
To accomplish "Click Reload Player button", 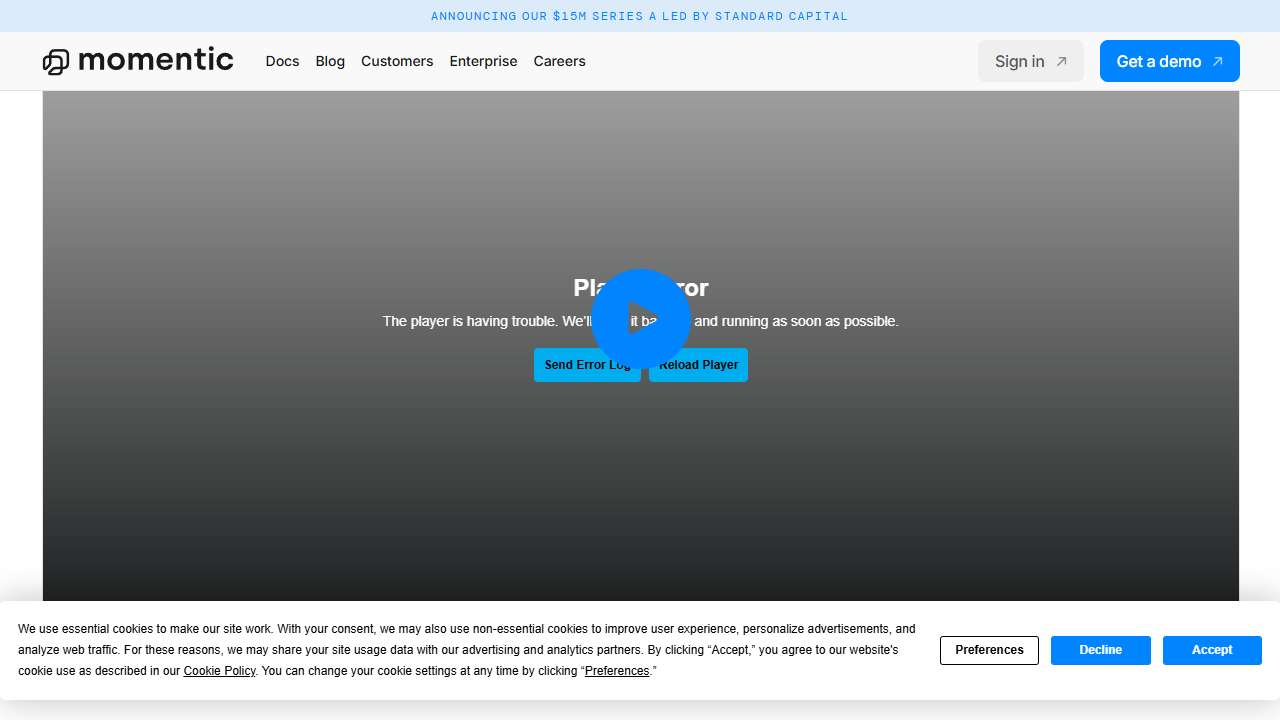I will click(x=698, y=365).
